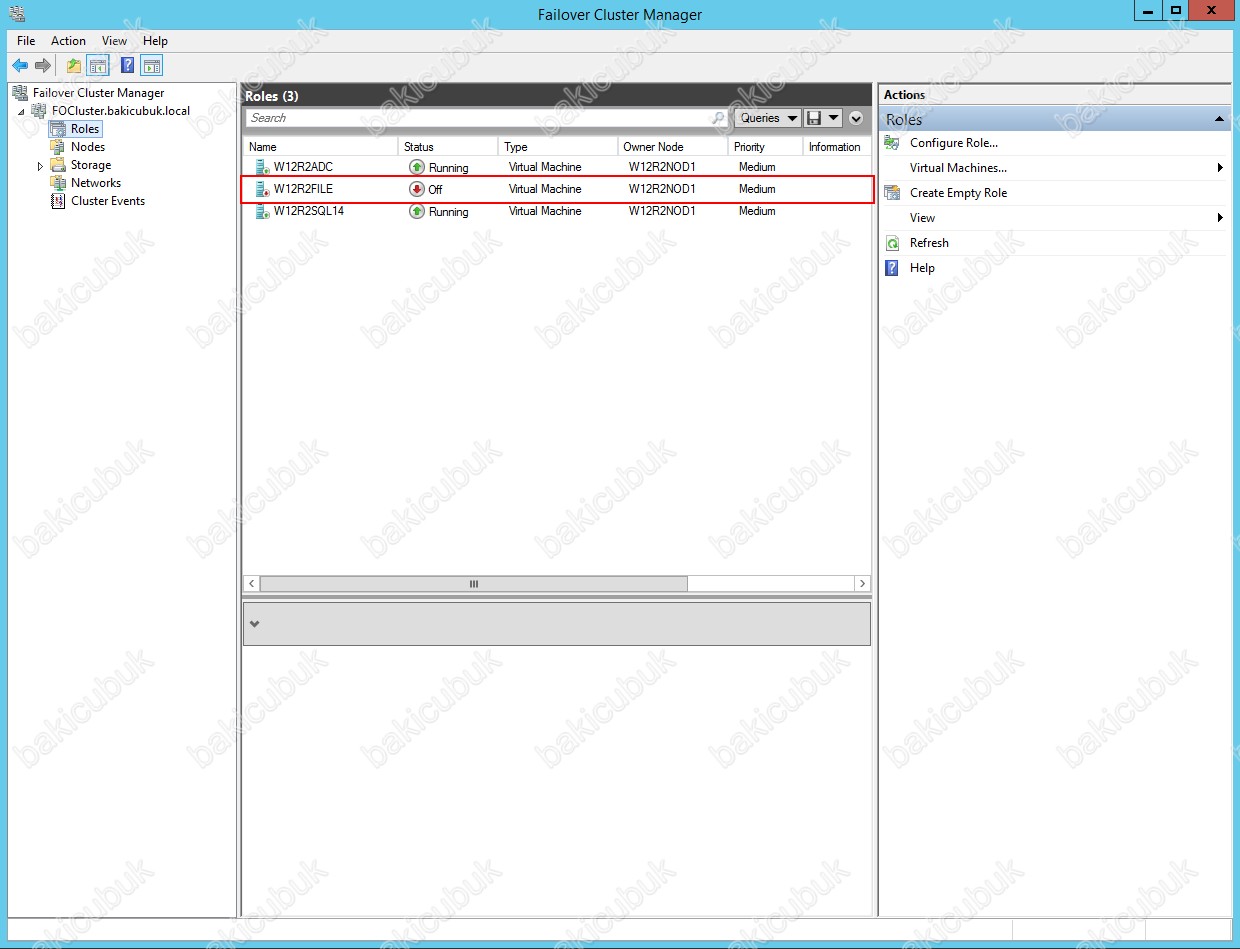Open the File menu
1240x949 pixels.
point(26,41)
